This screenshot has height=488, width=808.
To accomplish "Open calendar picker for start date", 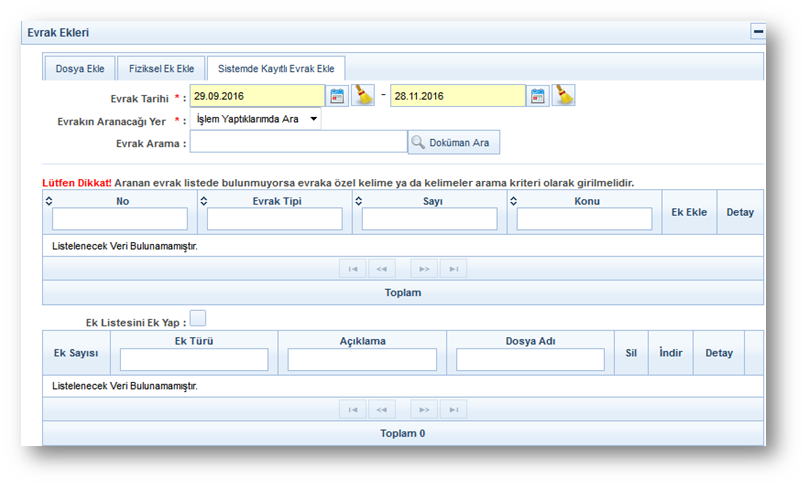I will 338,96.
